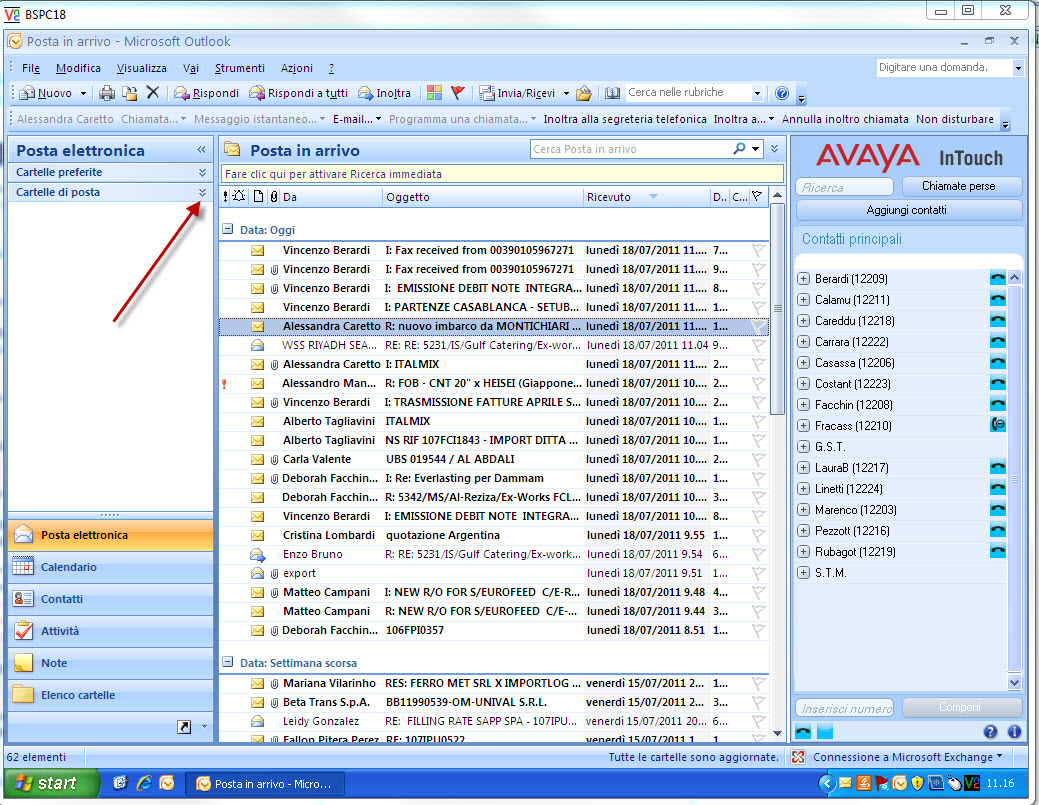Expand contact Calamu (12211)
The image size is (1039, 805).
pyautogui.click(x=803, y=299)
